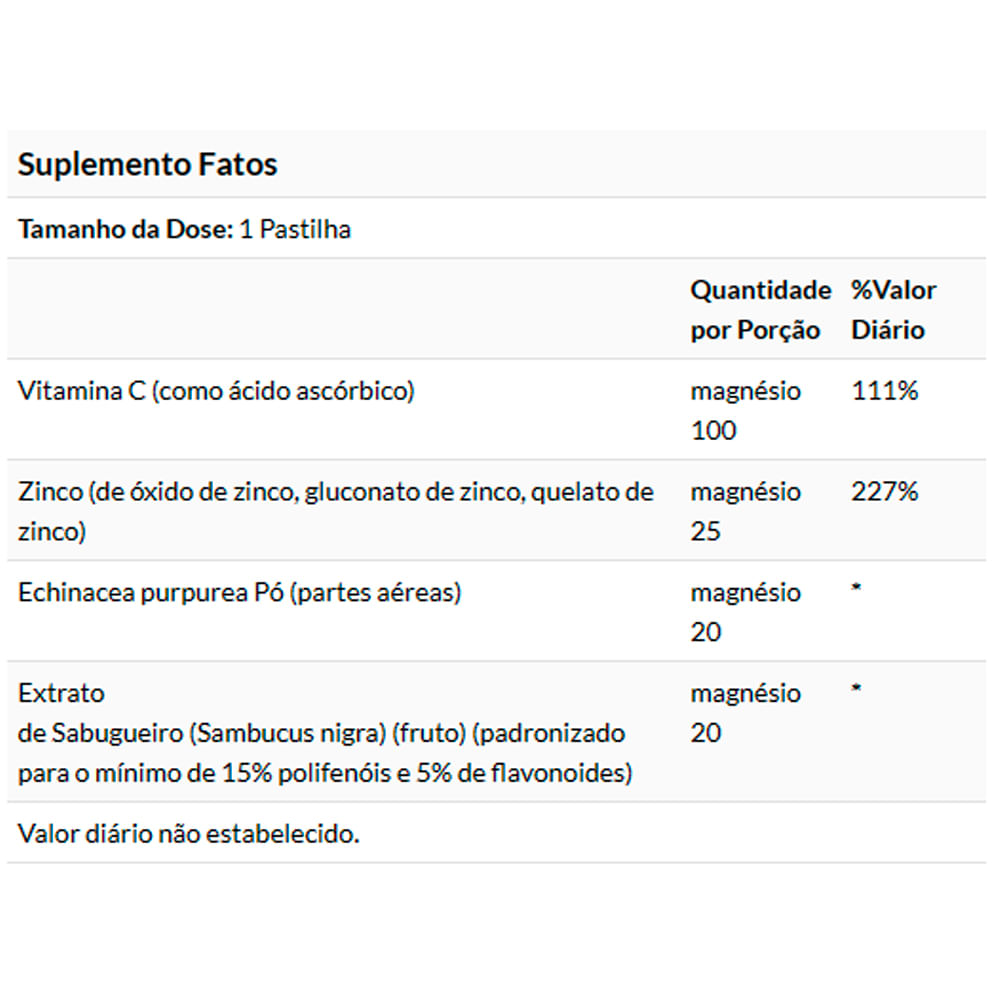Click the 1 Pastilha serving text

(x=295, y=229)
